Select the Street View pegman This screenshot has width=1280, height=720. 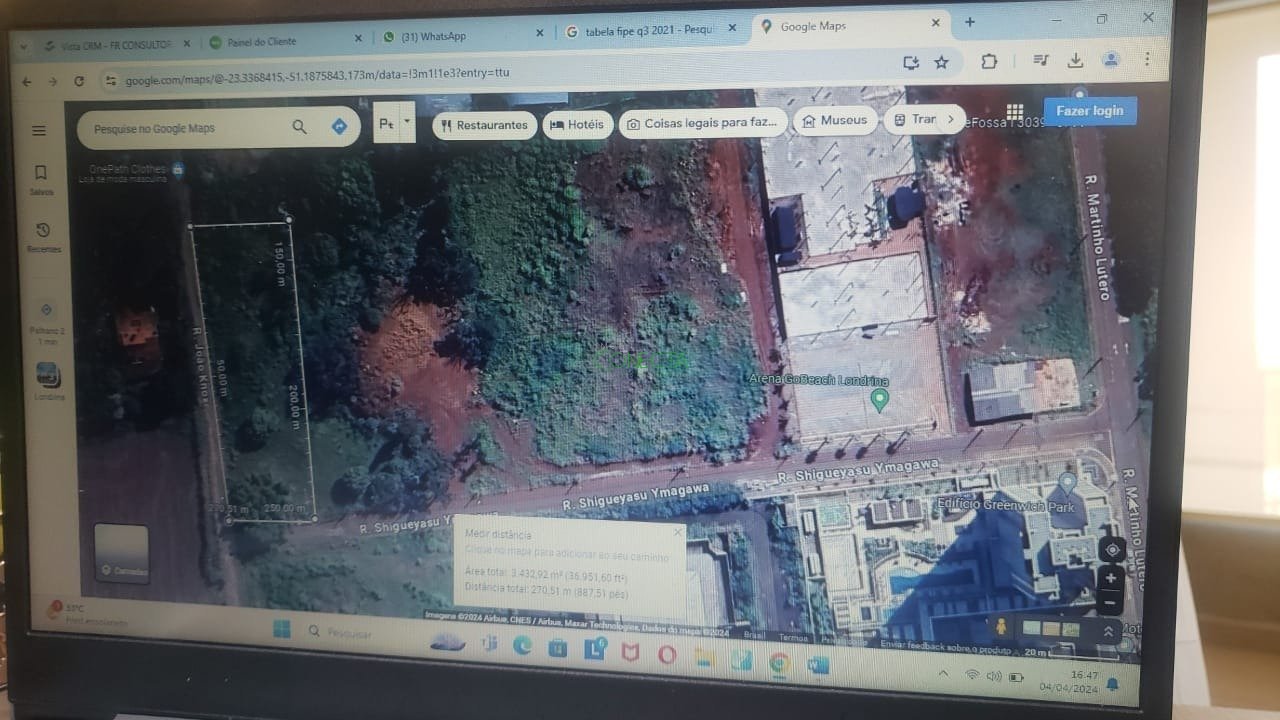coord(998,626)
